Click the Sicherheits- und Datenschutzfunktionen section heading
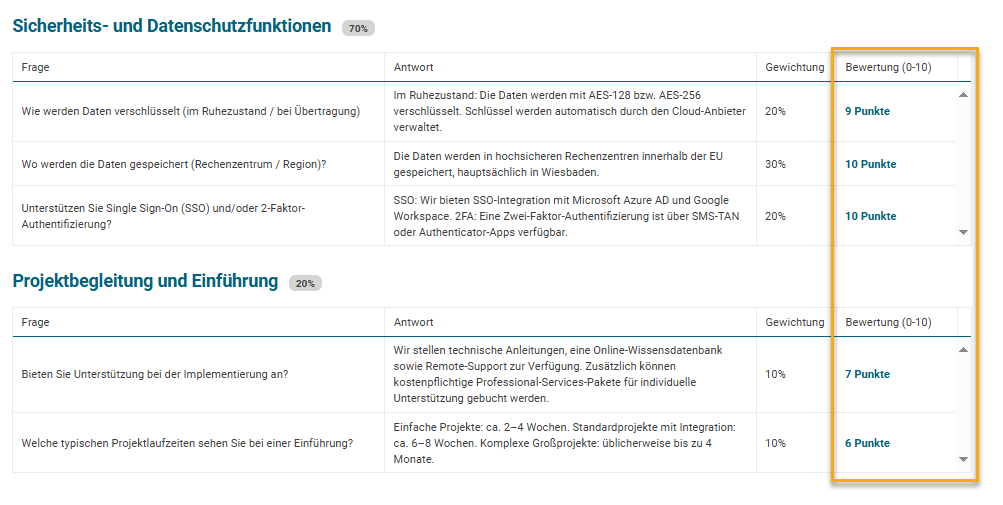Screen dimensions: 1003x505 pos(172,27)
